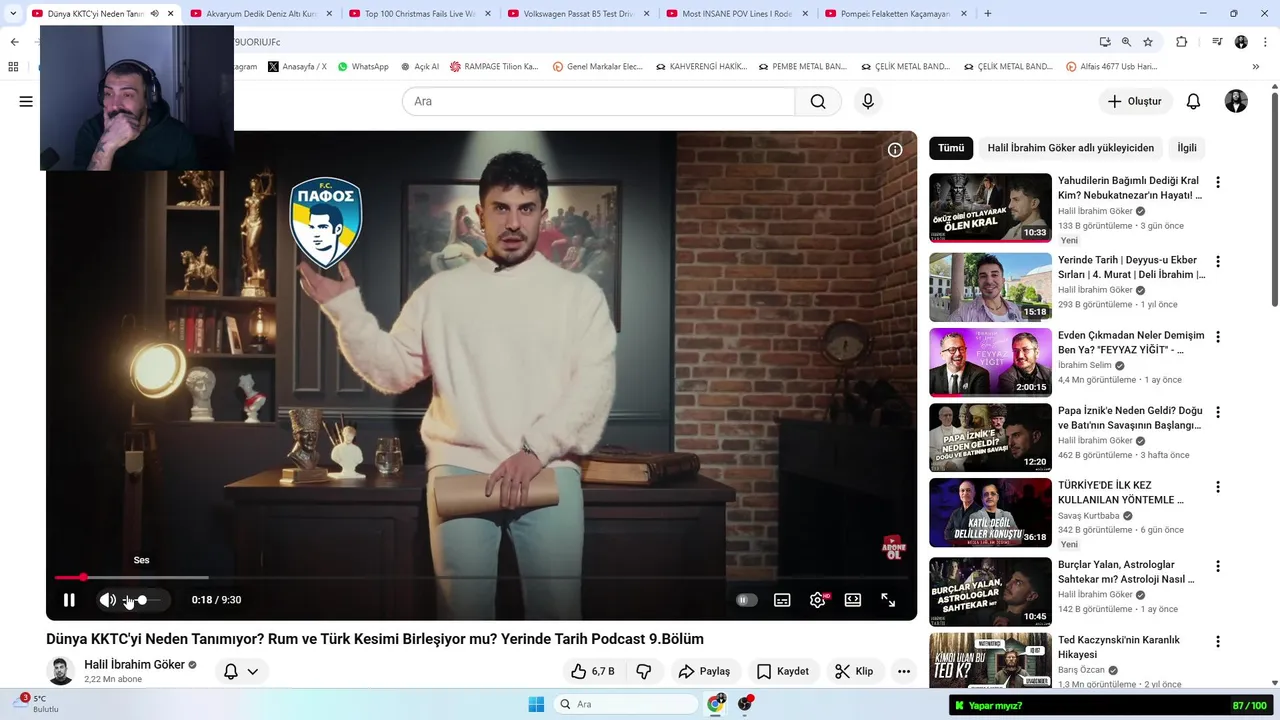This screenshot has height=720, width=1280.
Task: Open Açık AI bookmark
Action: click(x=419, y=67)
